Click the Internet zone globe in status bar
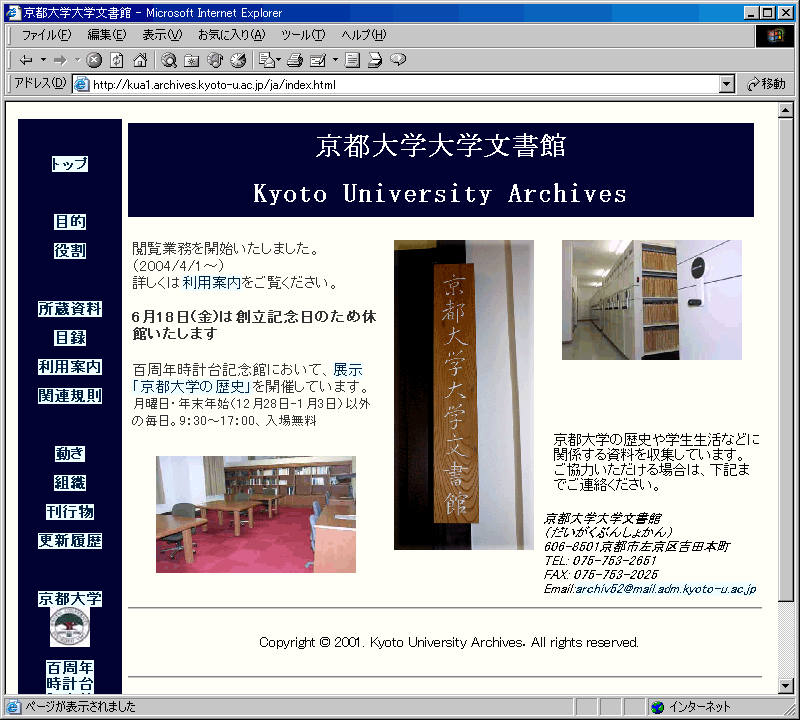This screenshot has height=720, width=800. point(658,707)
